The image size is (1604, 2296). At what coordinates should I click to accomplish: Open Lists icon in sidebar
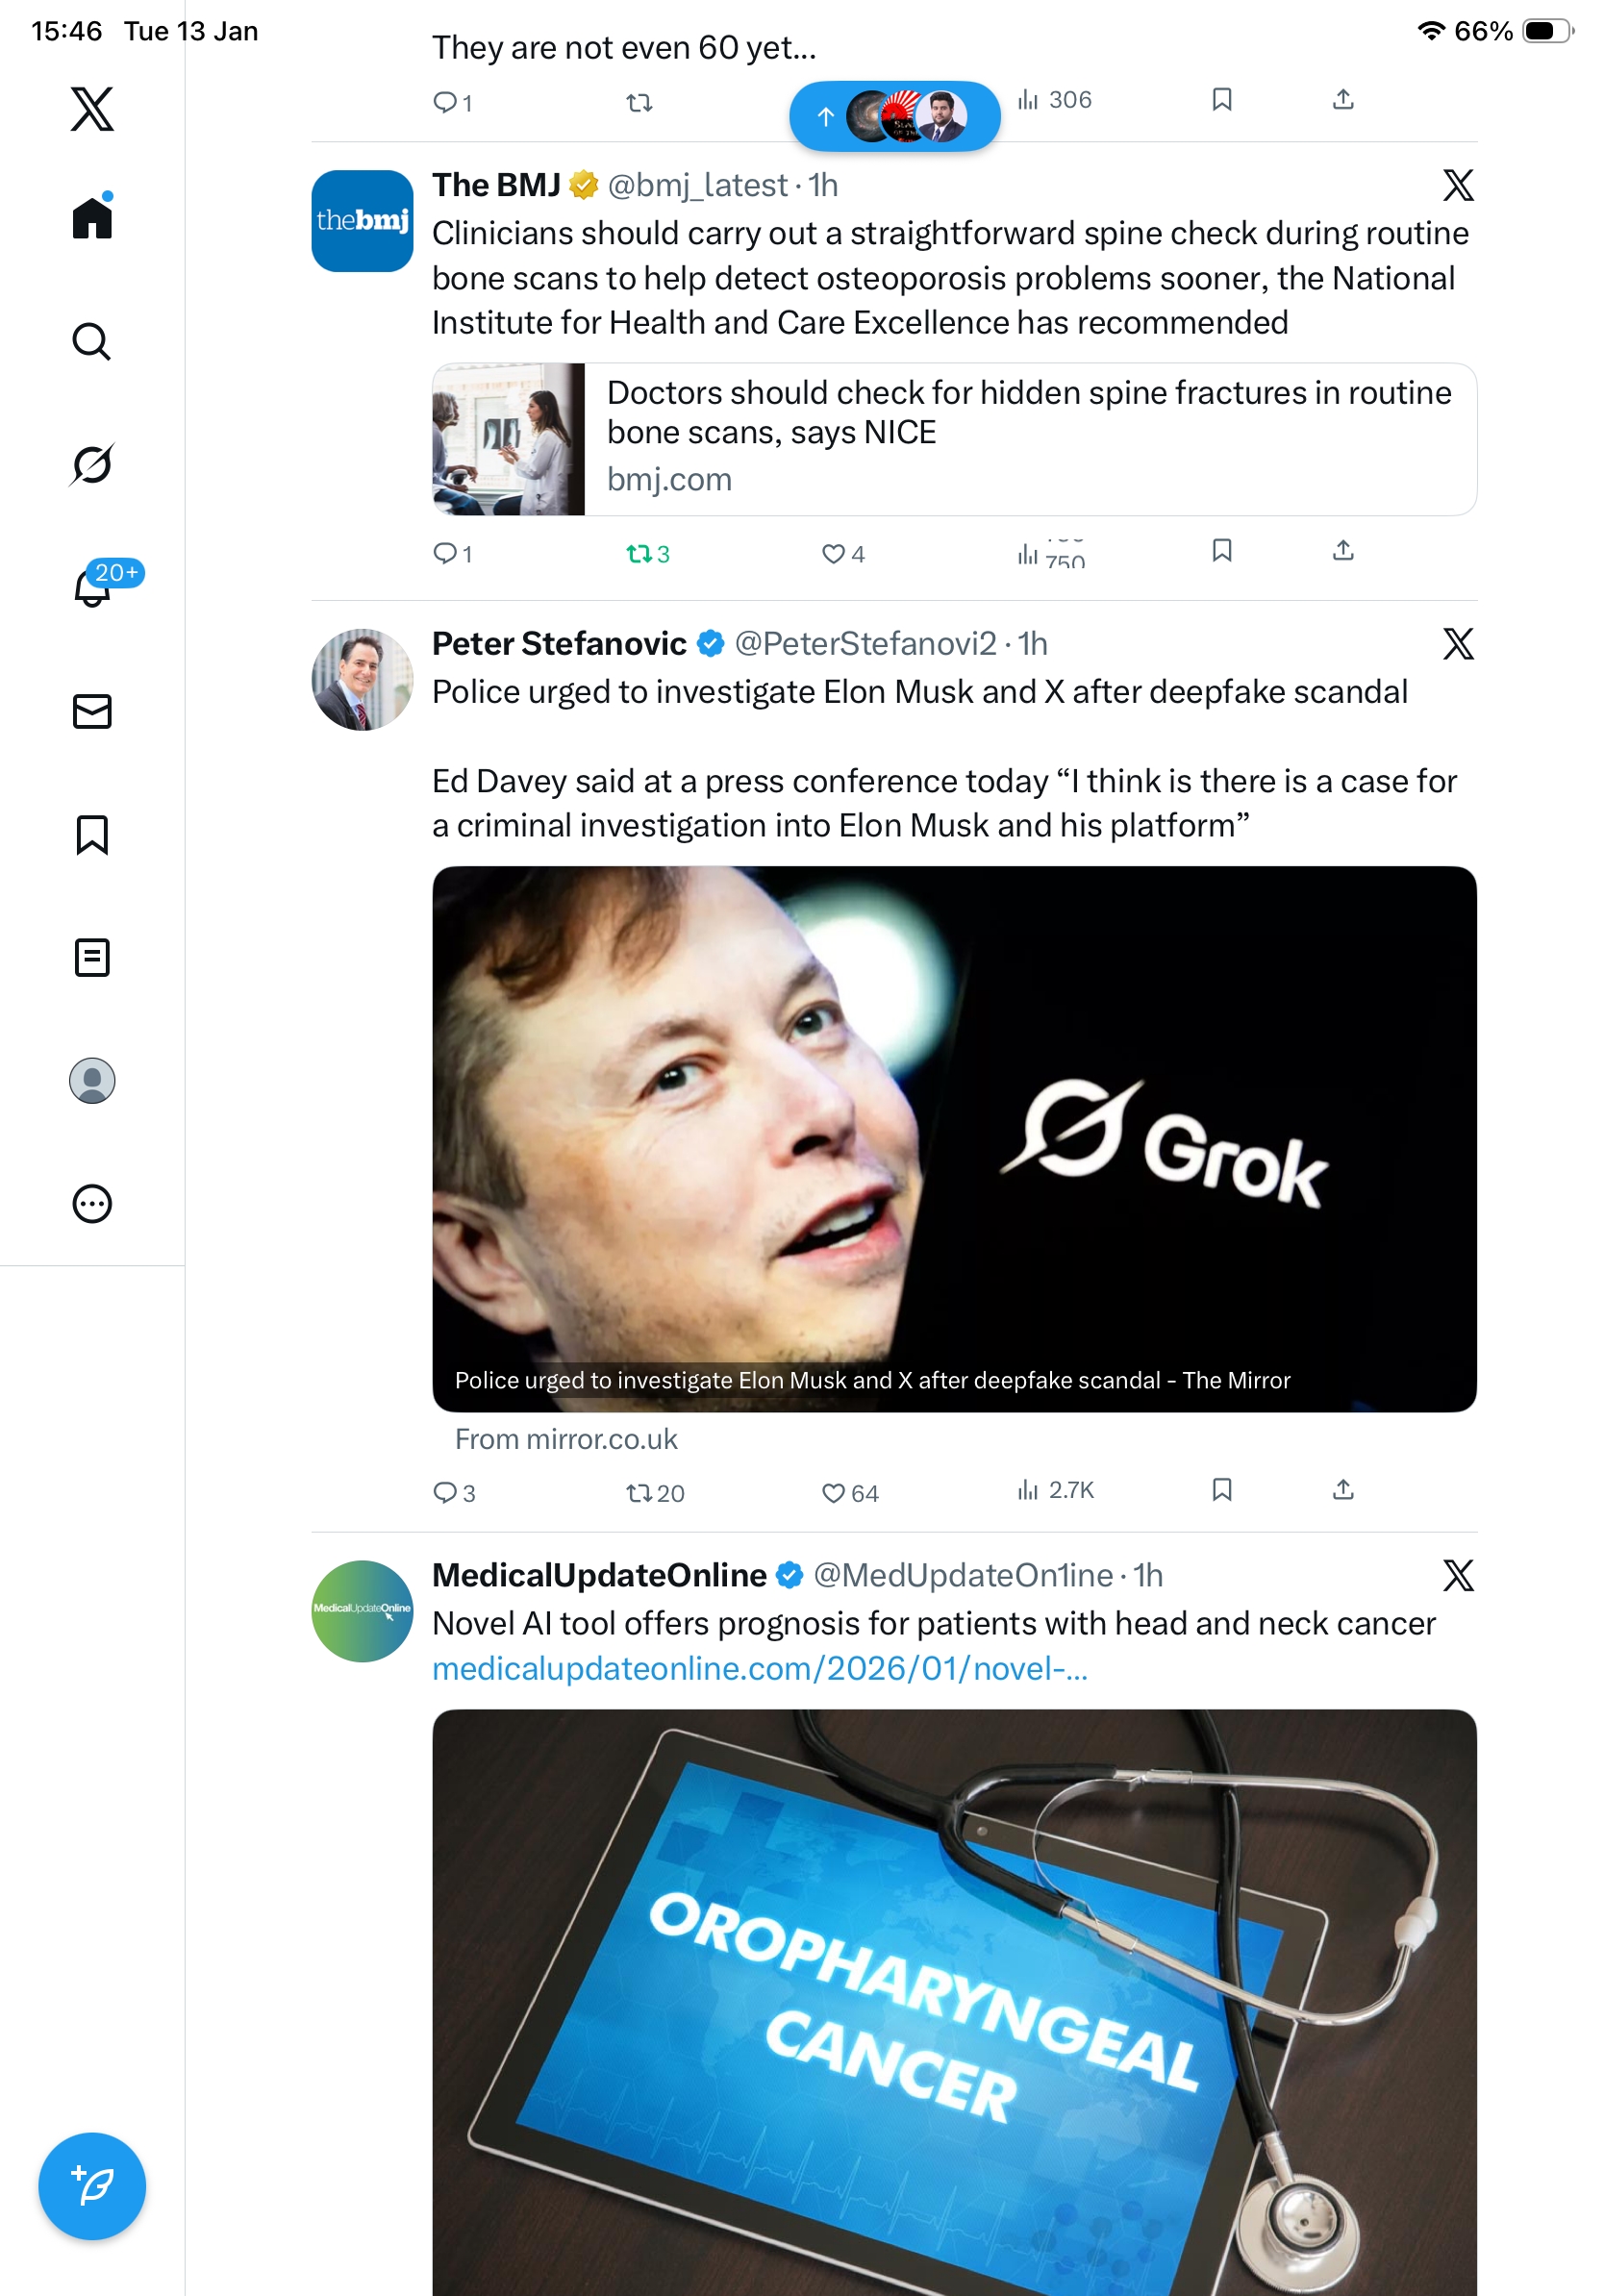point(92,957)
